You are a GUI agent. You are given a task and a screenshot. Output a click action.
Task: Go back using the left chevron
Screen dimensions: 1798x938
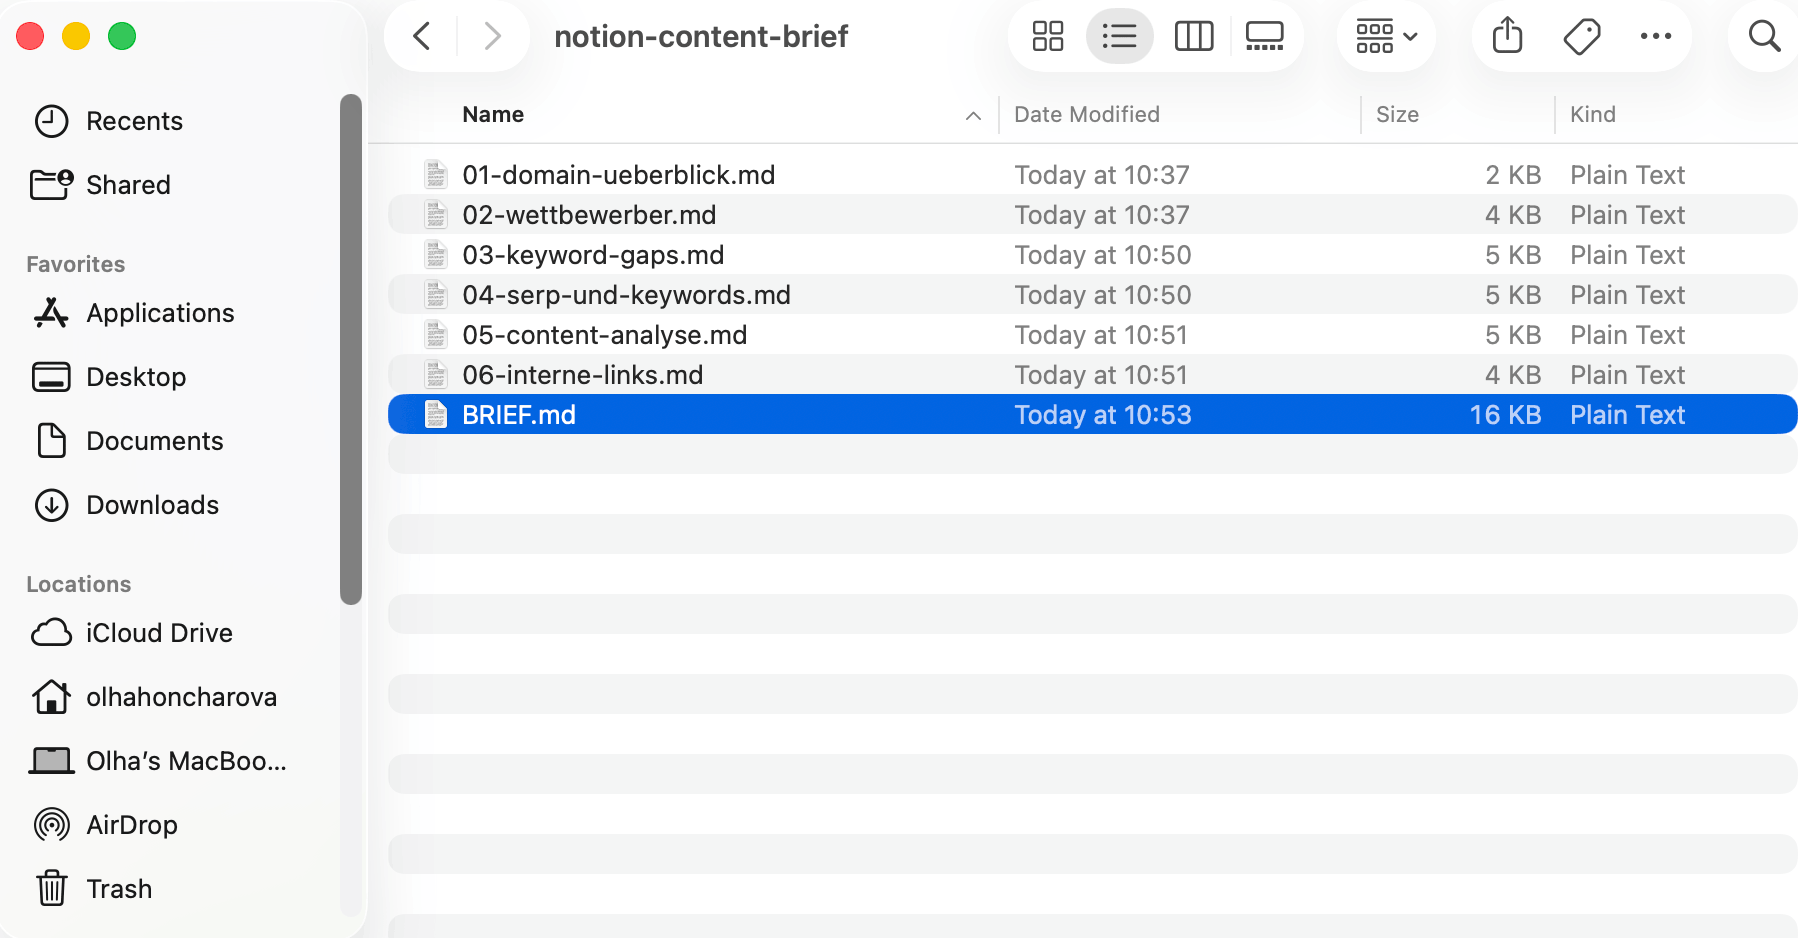pos(423,37)
